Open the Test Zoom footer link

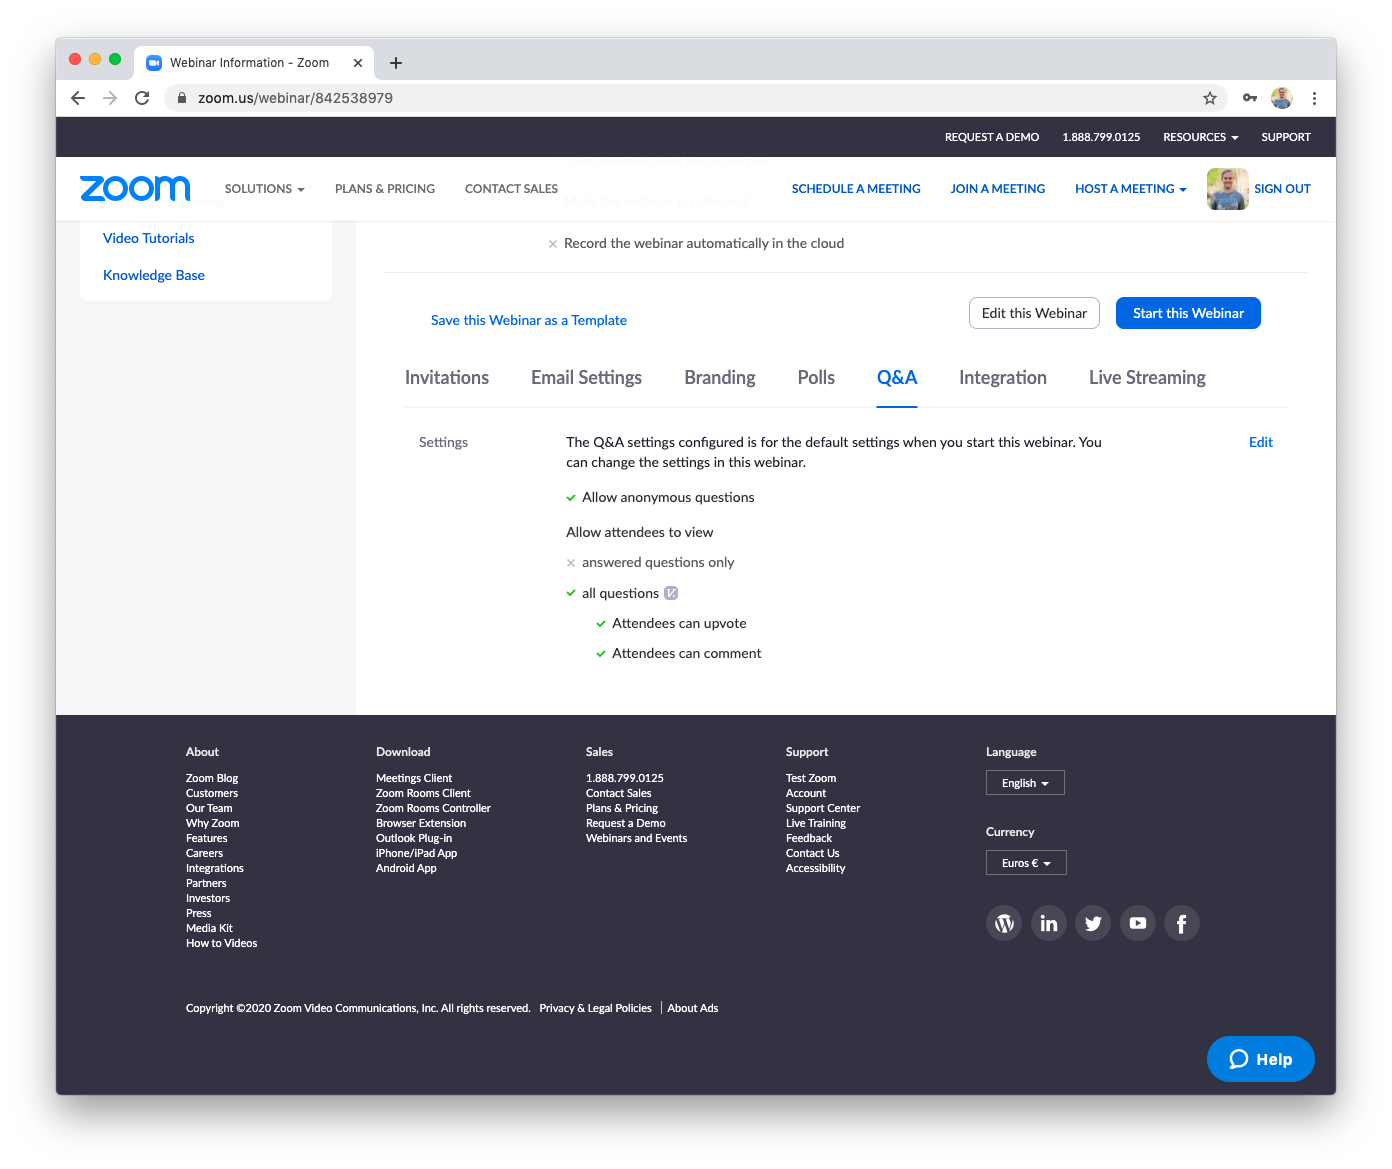click(x=811, y=778)
